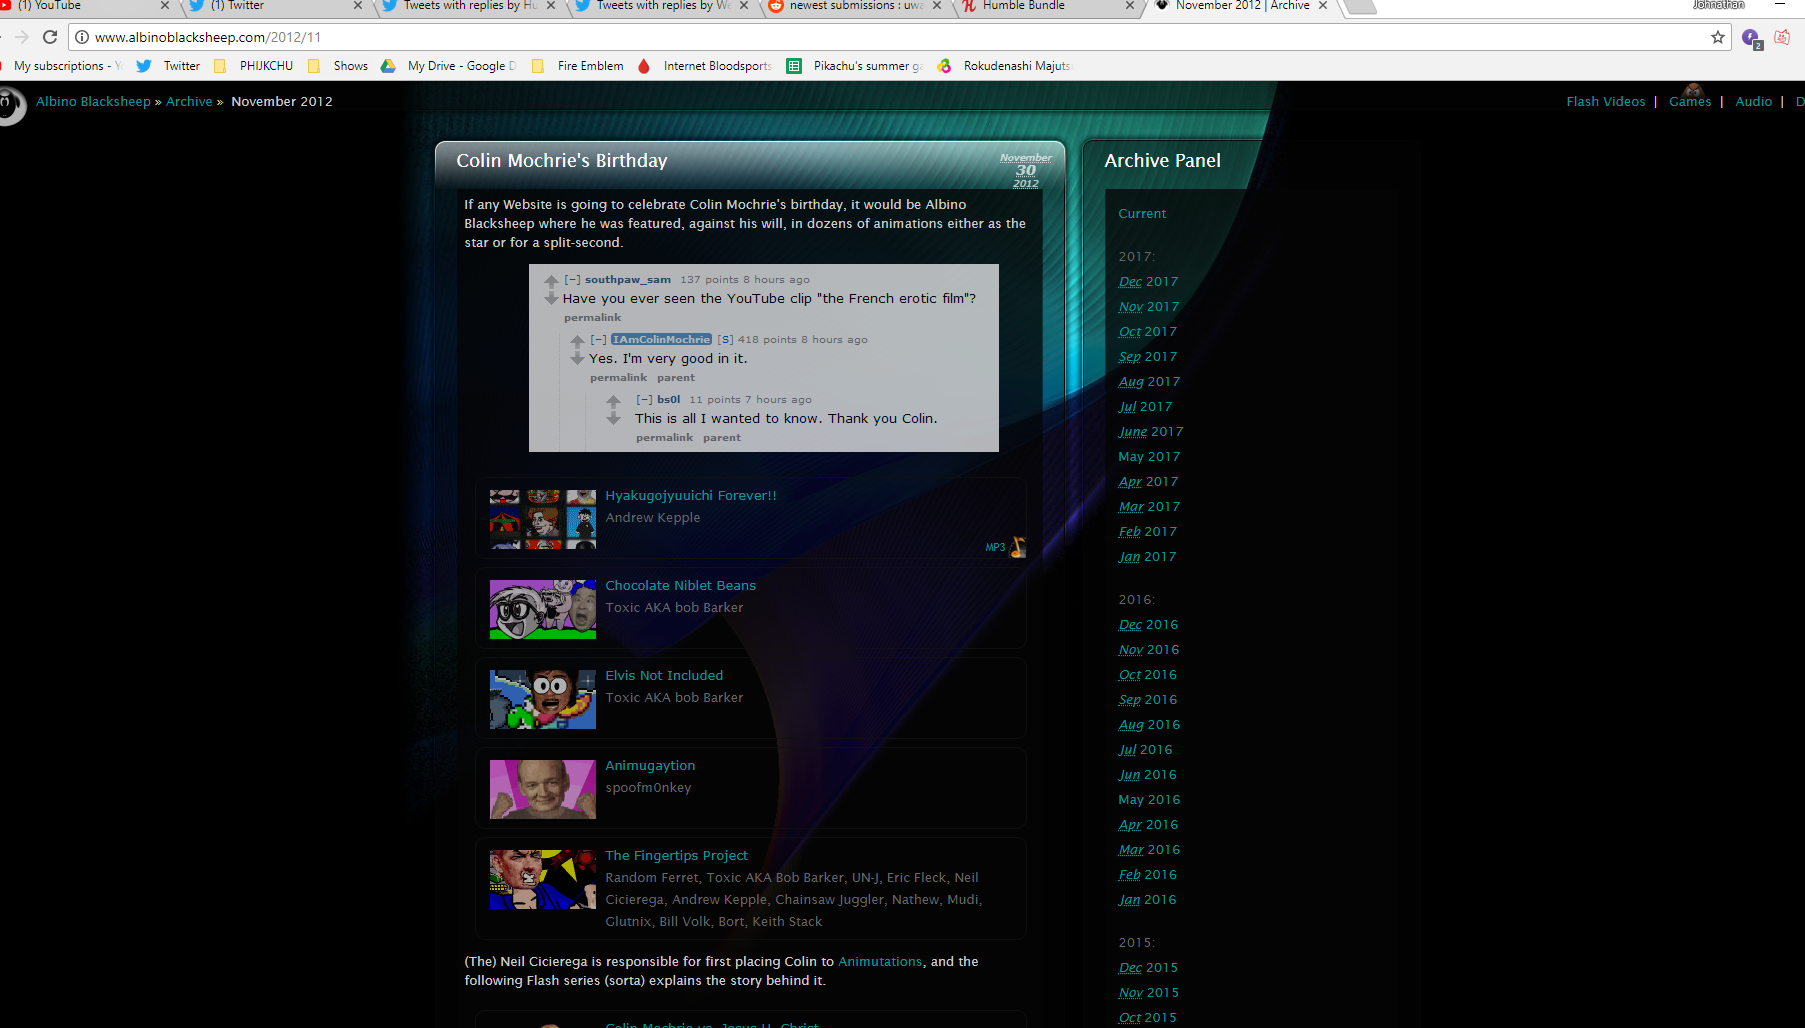Open the Feb 2016 archive link

(1148, 875)
